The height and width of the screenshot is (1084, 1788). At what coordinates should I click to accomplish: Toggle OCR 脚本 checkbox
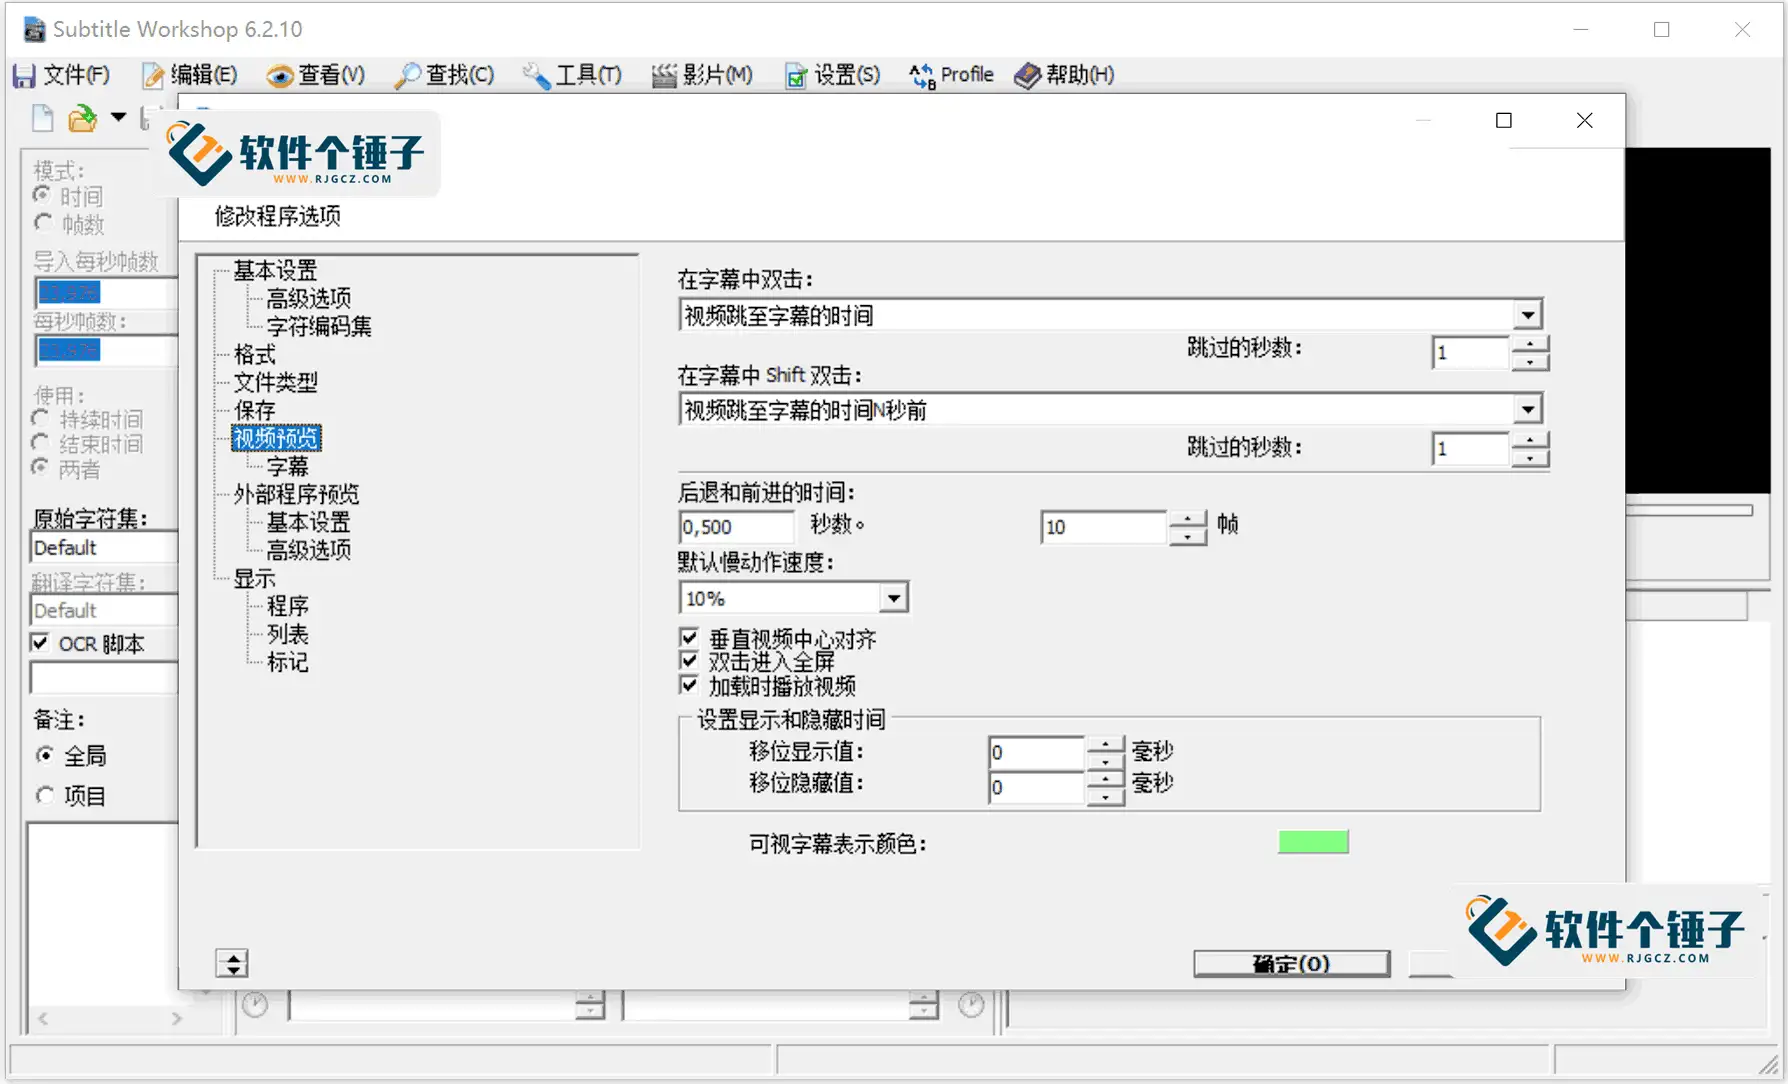[x=40, y=643]
